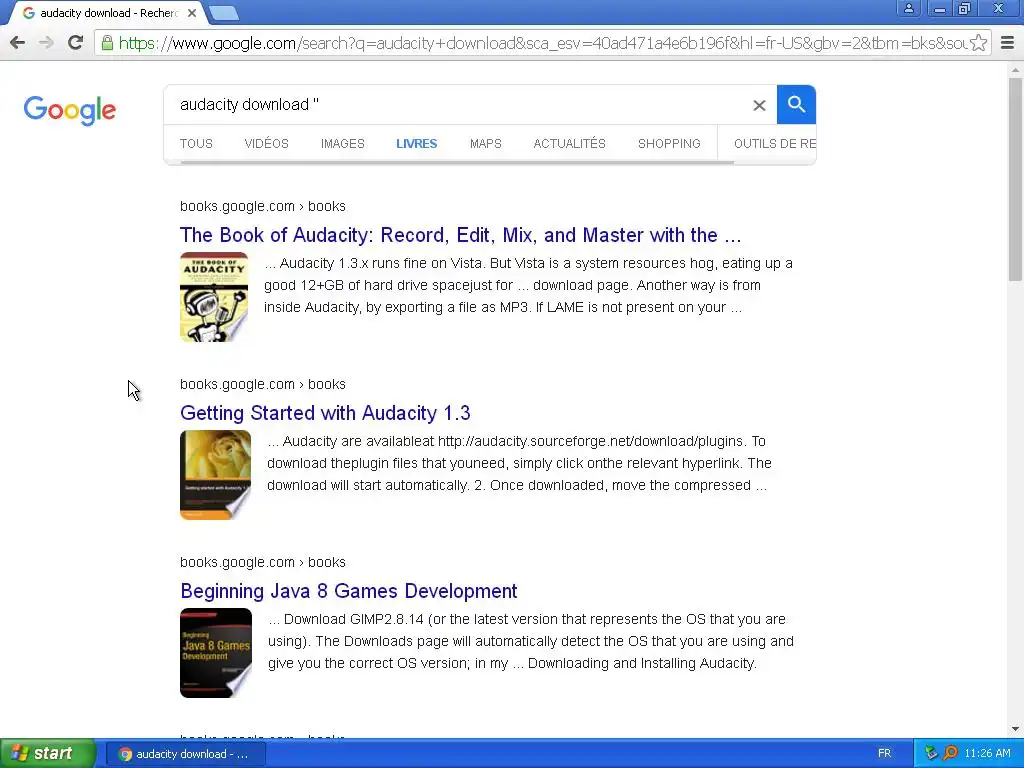The width and height of the screenshot is (1024, 768).
Task: Click the safely remove hardware tray icon
Action: coord(931,754)
